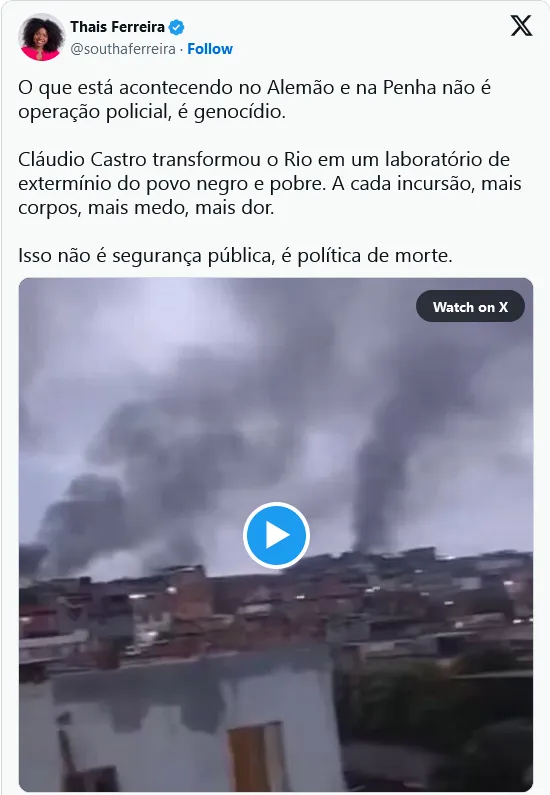Click the line about segurança pública
The image size is (550, 795).
click(x=235, y=255)
